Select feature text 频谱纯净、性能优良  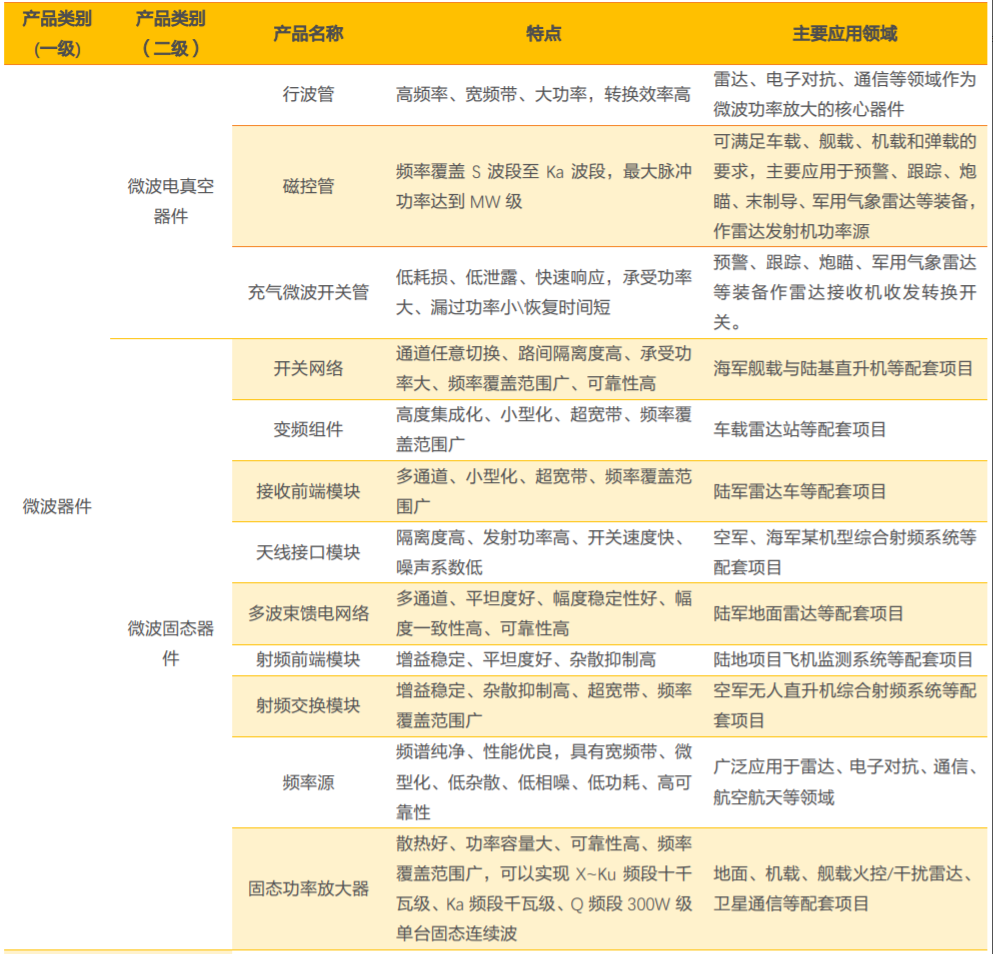pyautogui.click(x=474, y=751)
